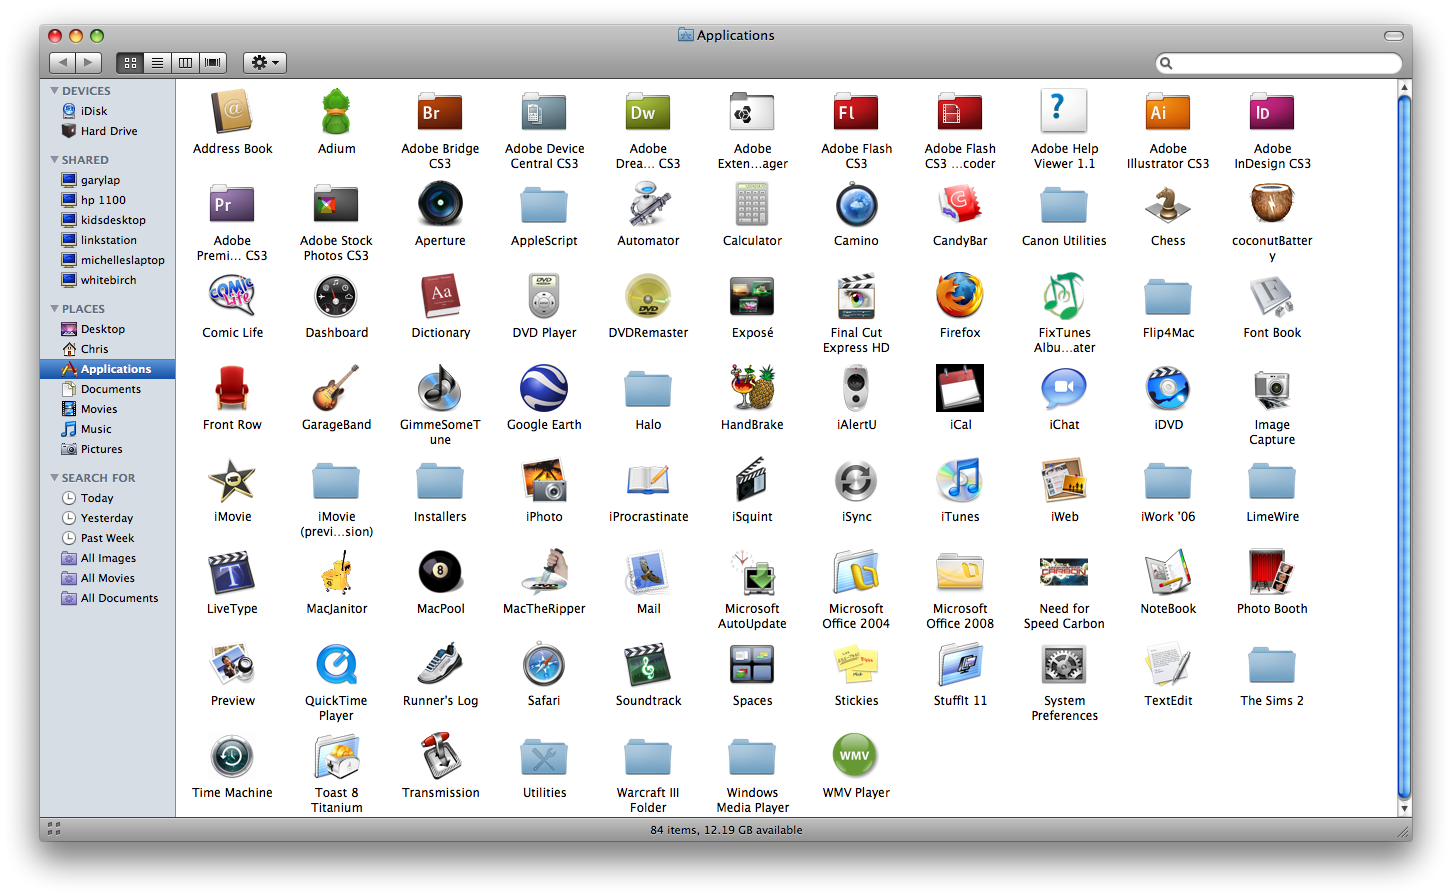Image resolution: width=1452 pixels, height=896 pixels.
Task: Select the iMovie star icon
Action: pyautogui.click(x=232, y=480)
